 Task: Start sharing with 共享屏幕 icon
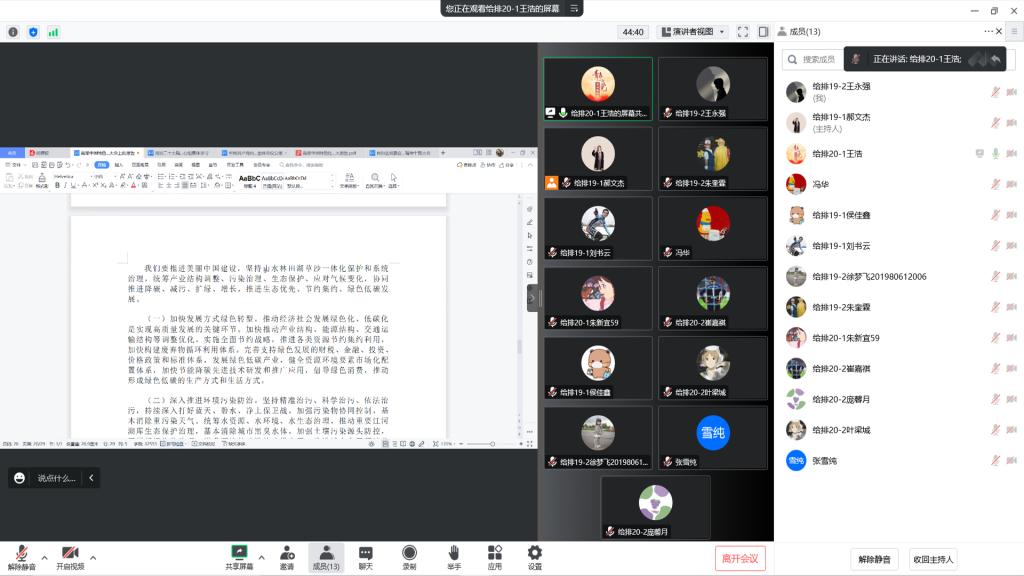coord(239,553)
